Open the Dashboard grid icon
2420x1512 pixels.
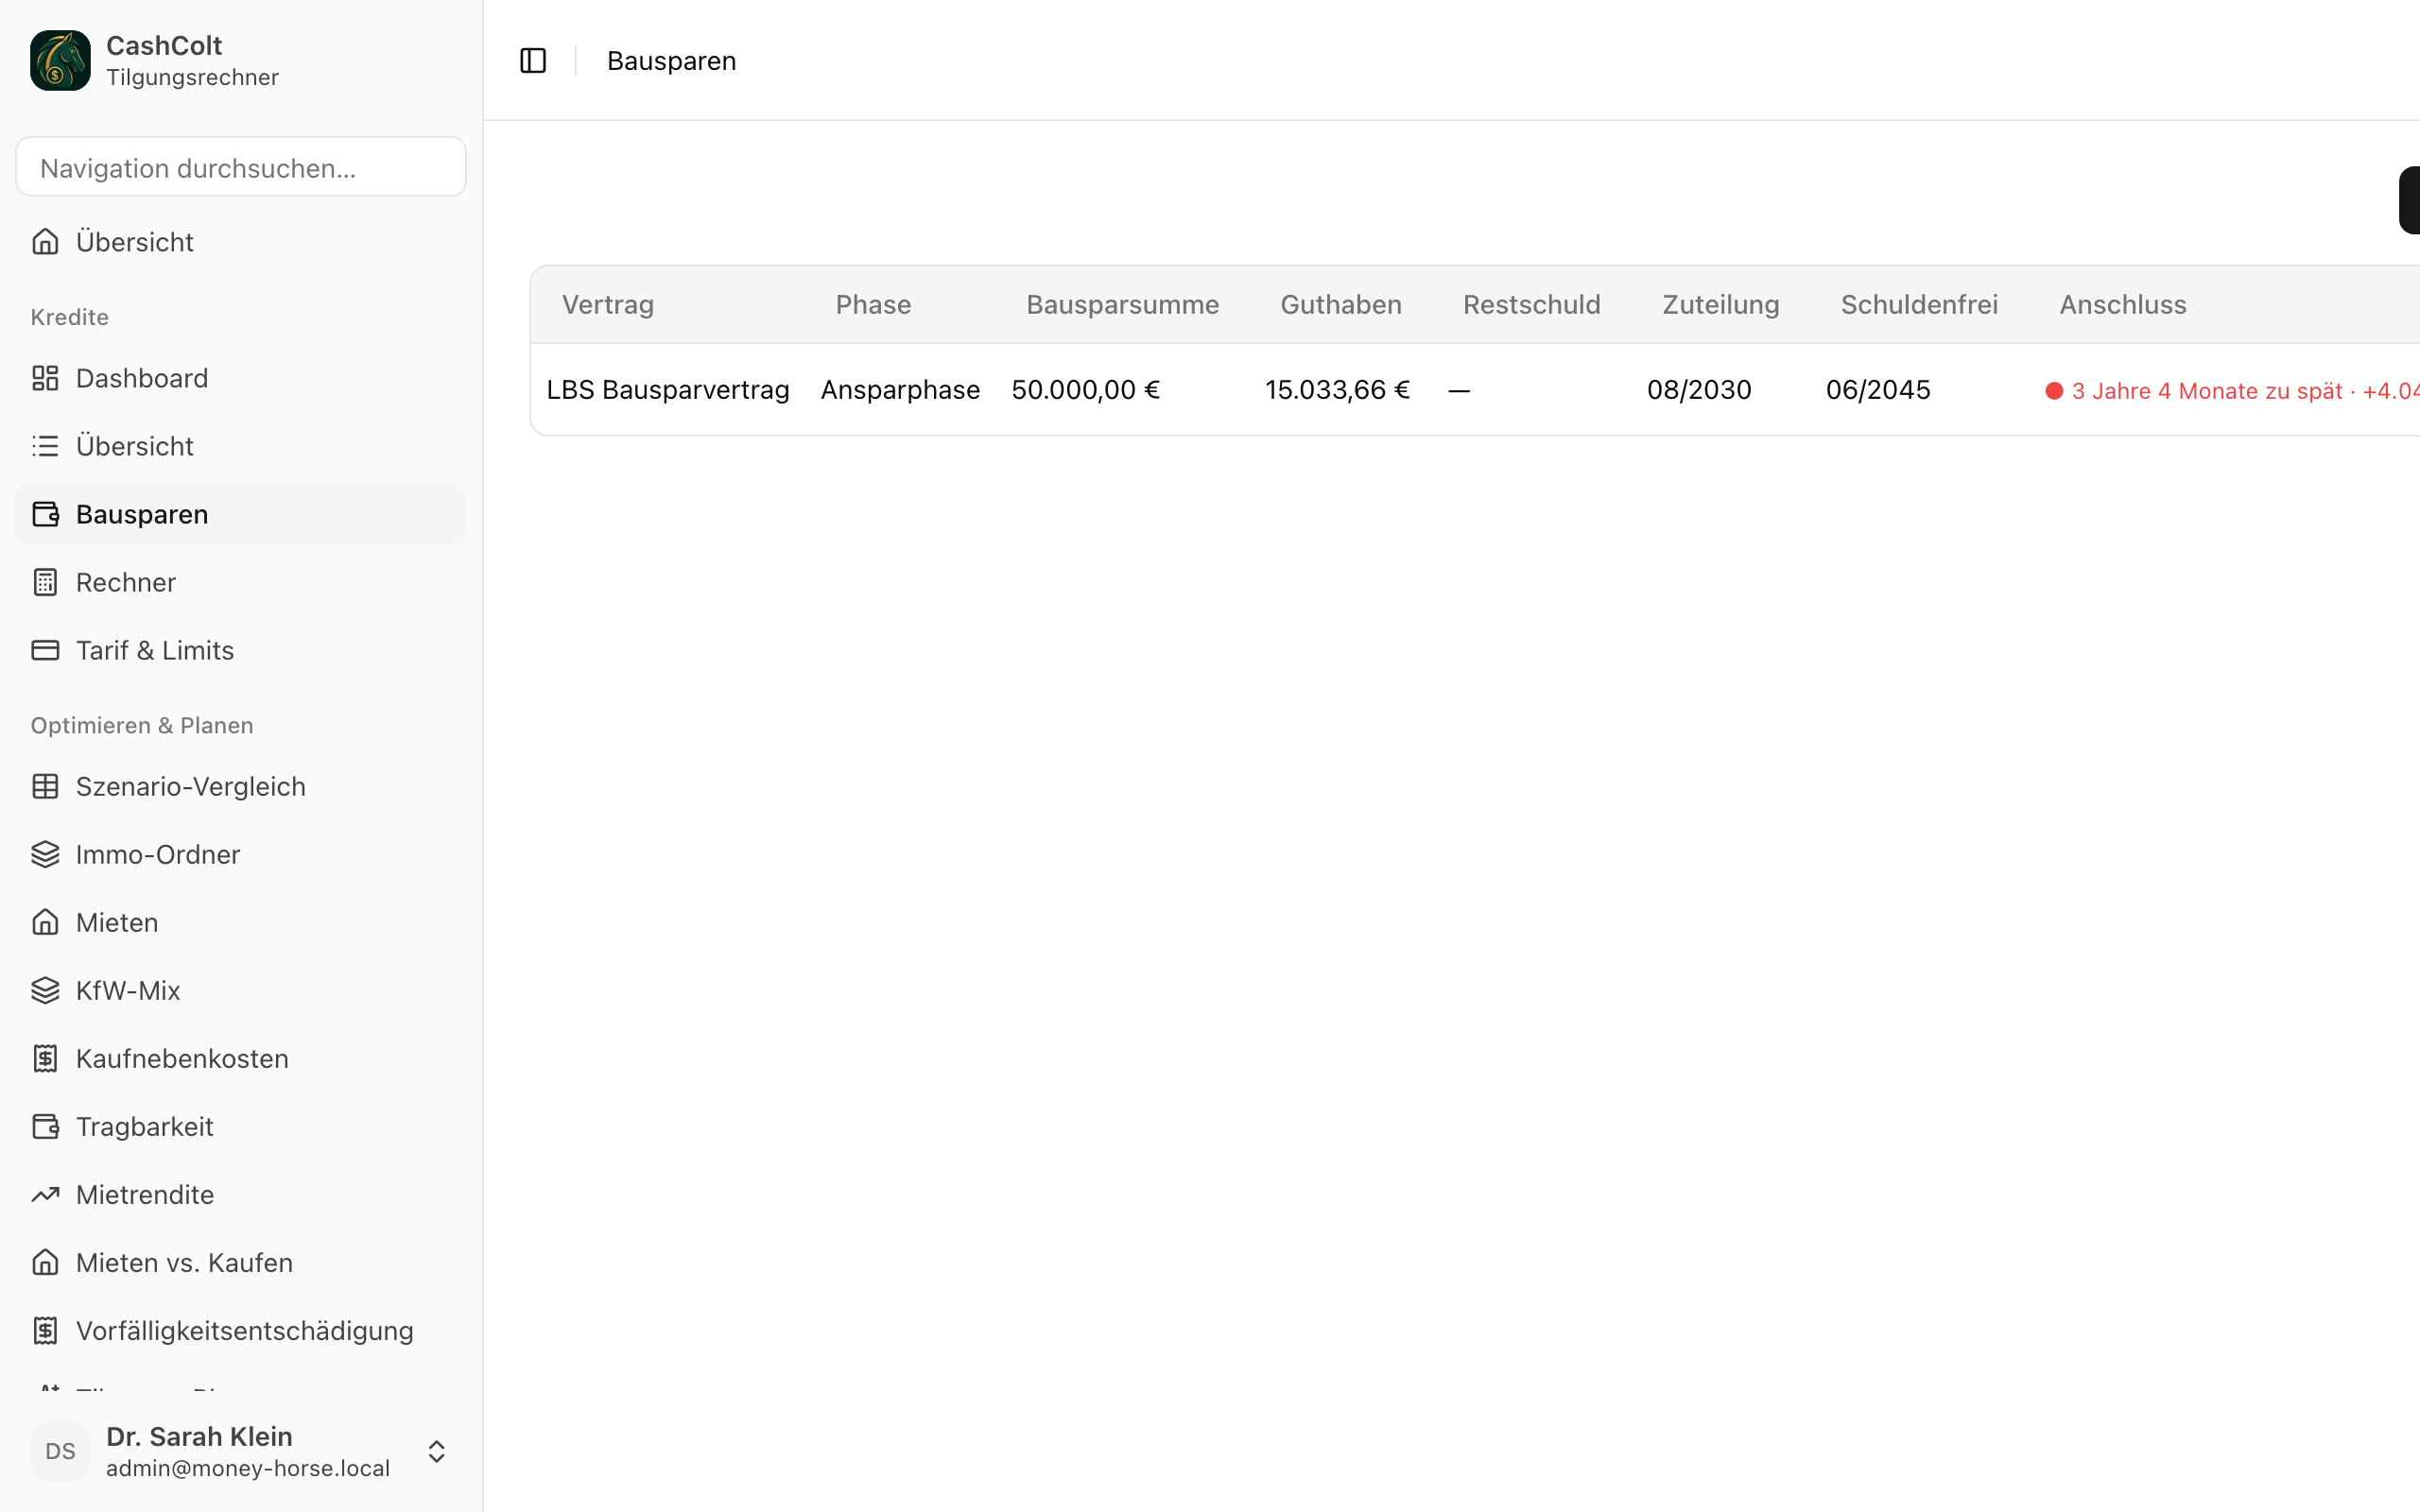[45, 378]
